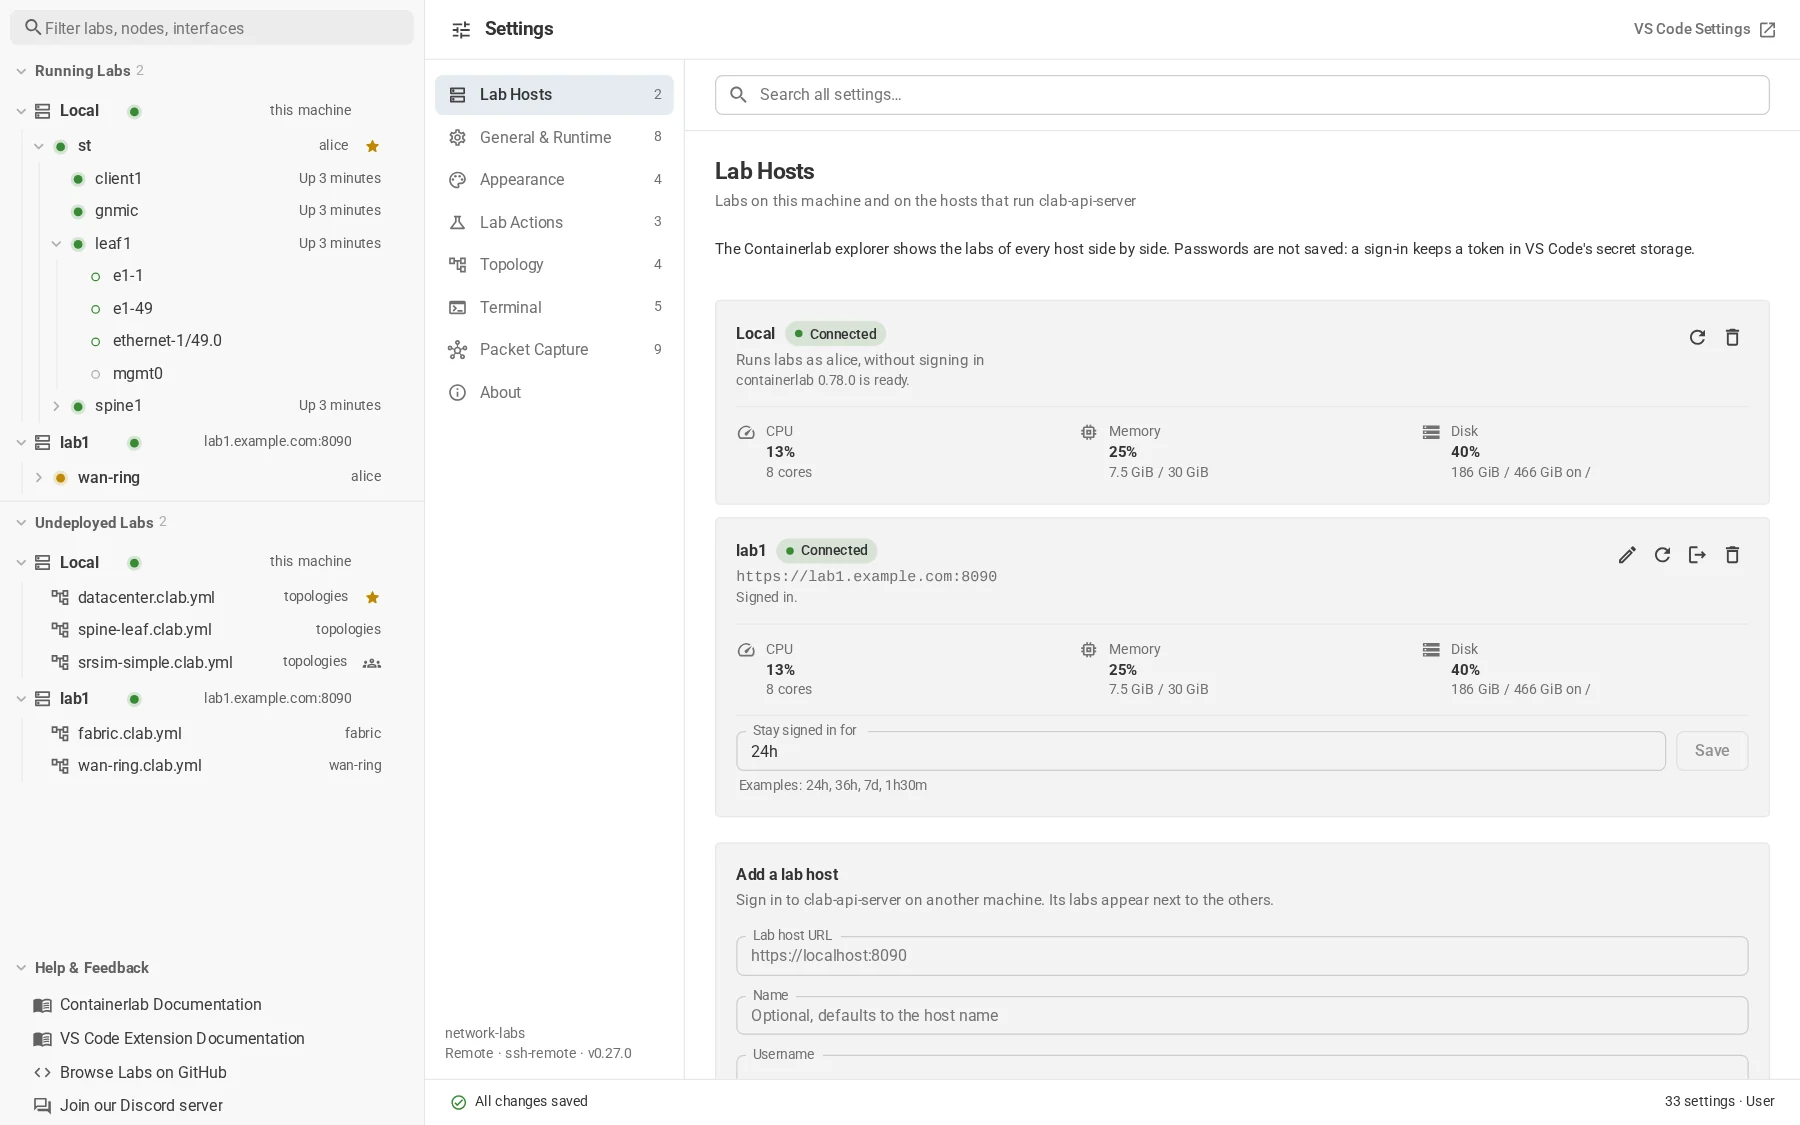The image size is (1800, 1125).
Task: Click the Stay signed in for field
Action: [x=1201, y=751]
